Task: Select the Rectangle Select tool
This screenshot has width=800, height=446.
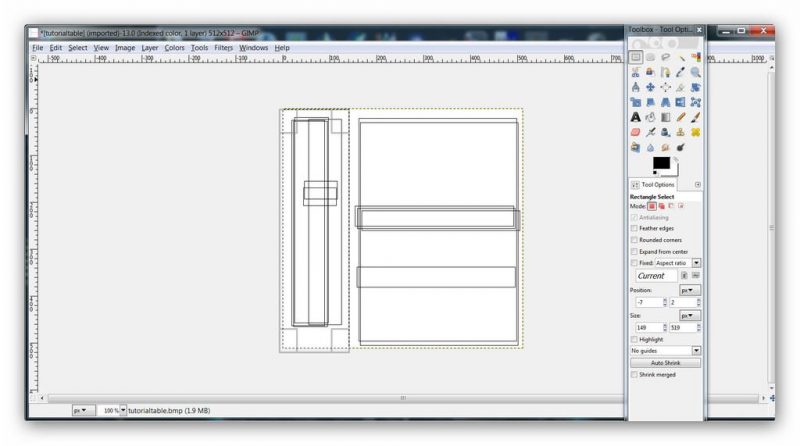Action: pos(635,58)
